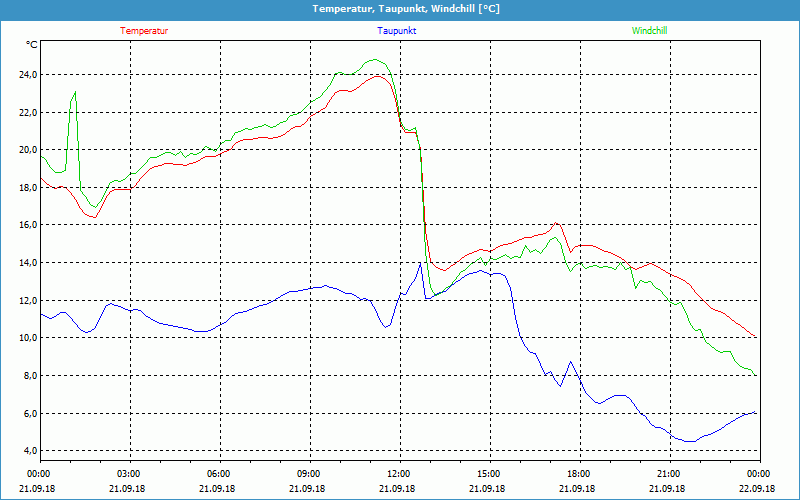Click the 03:00 x-axis time label
The image size is (800, 500).
[129, 474]
